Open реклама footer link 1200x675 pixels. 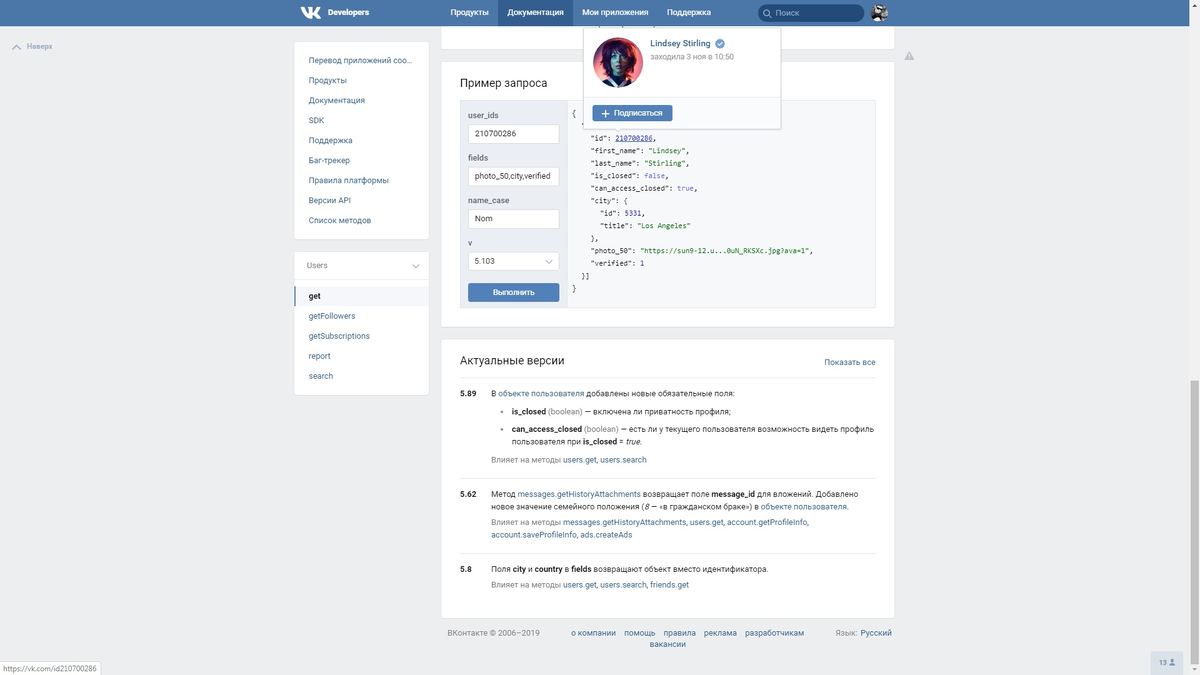tap(720, 633)
